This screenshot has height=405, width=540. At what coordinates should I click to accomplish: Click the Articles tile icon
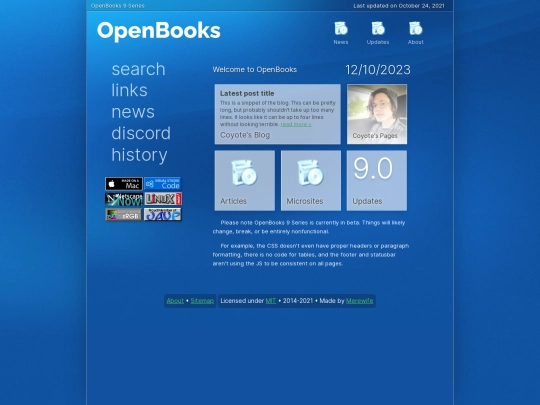(x=244, y=173)
